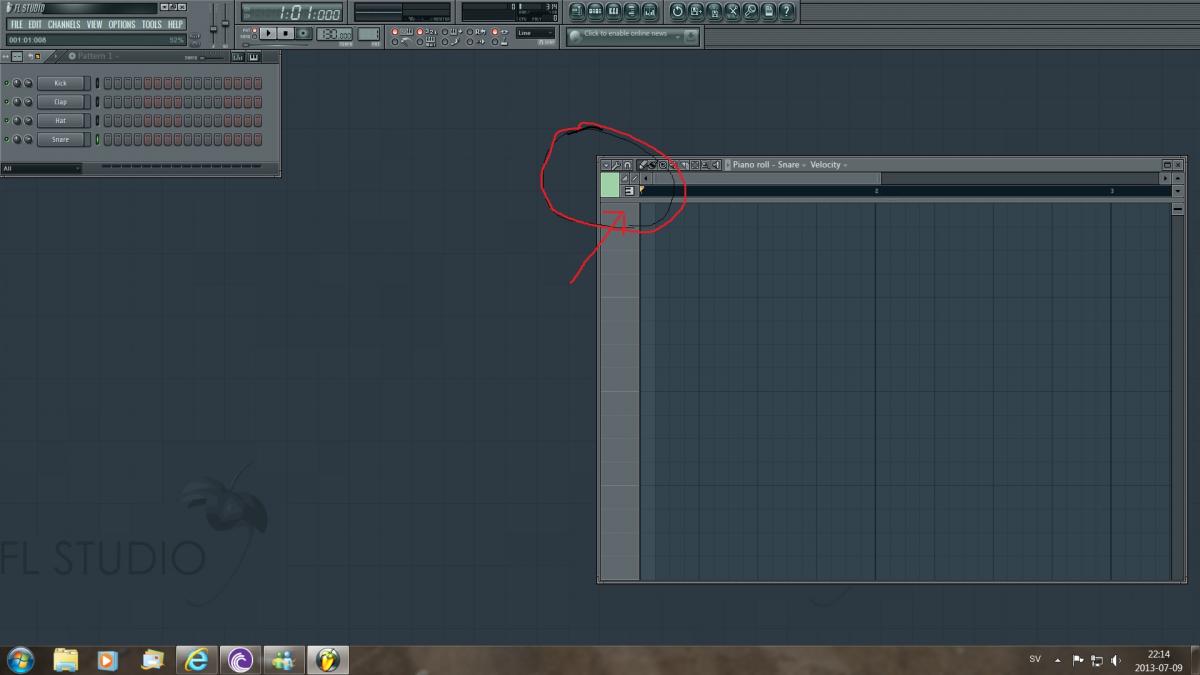
Task: Click the main volume slider handle
Action: (x=212, y=28)
